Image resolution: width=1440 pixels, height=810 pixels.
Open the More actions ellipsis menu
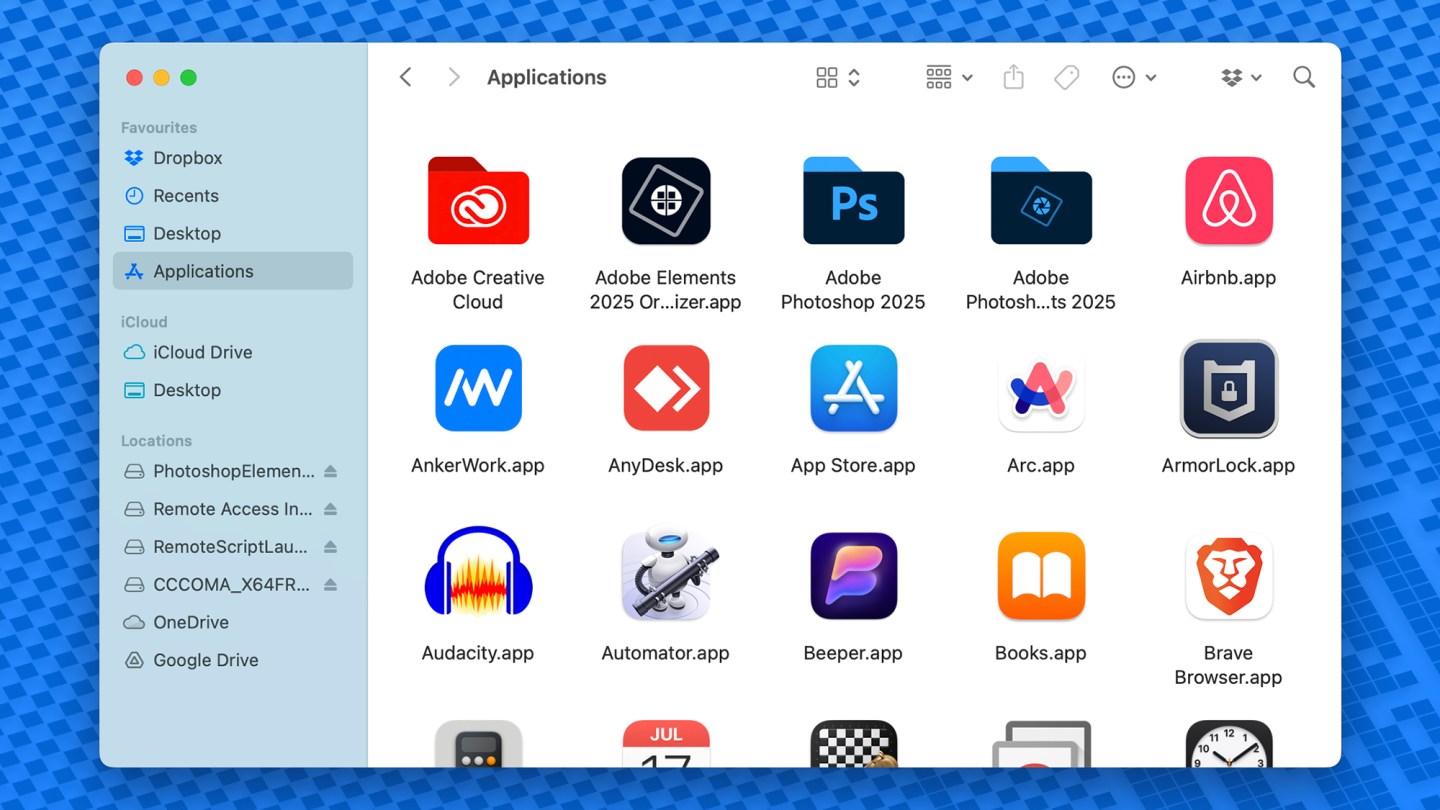1135,77
